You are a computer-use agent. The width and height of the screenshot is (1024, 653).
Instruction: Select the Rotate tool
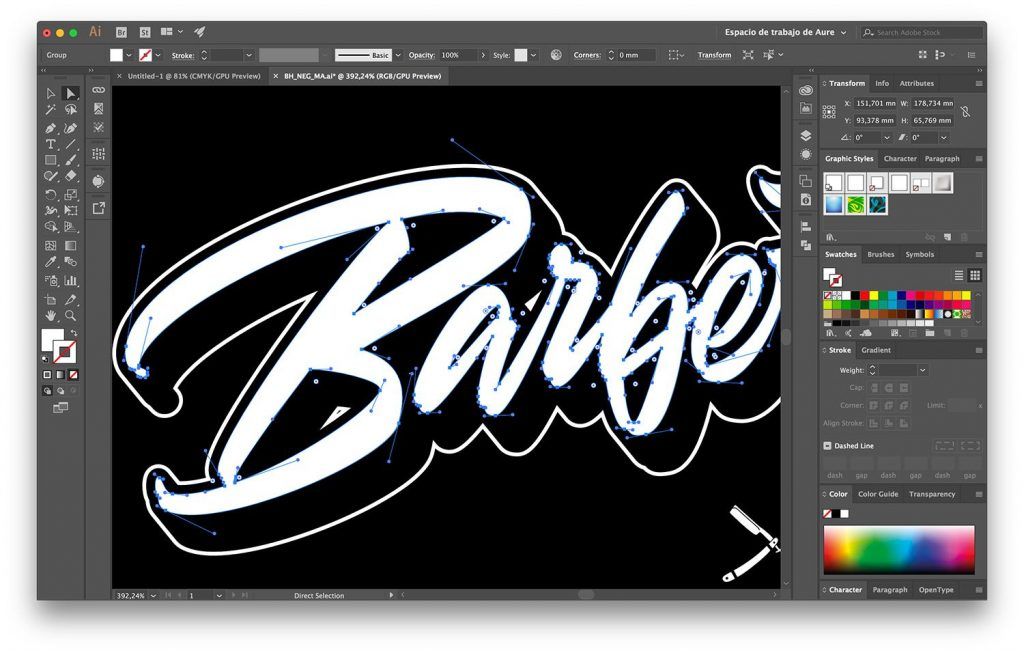pos(50,194)
